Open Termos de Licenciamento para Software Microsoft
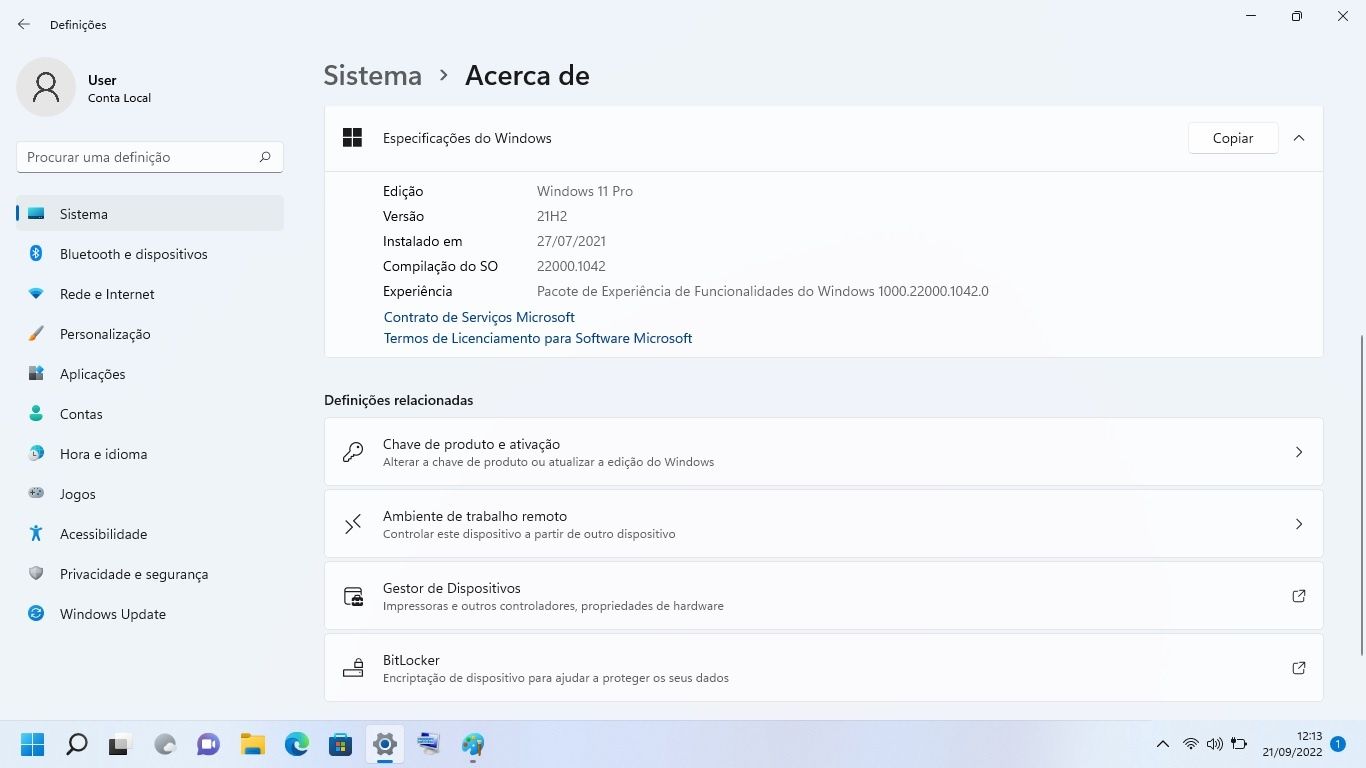The width and height of the screenshot is (1366, 768). [x=538, y=338]
